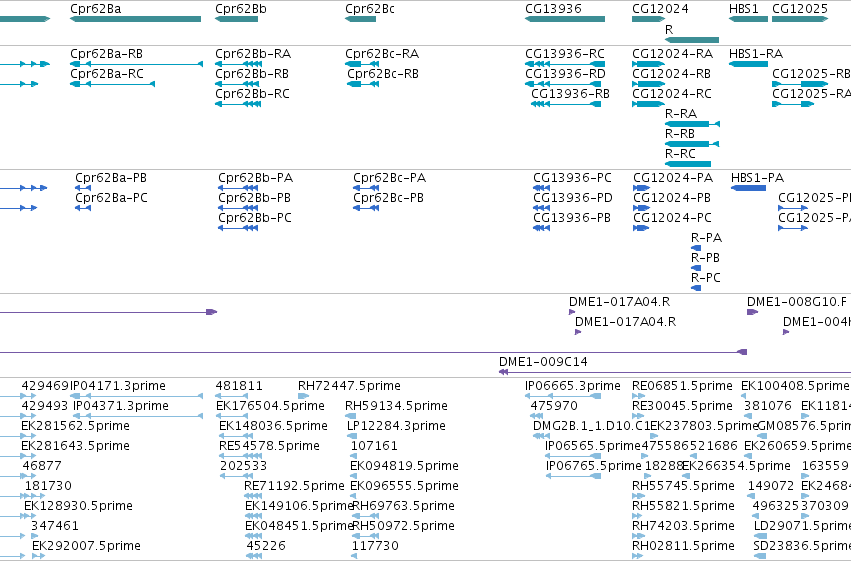Select EST label IP04371.3prime

click(x=120, y=406)
